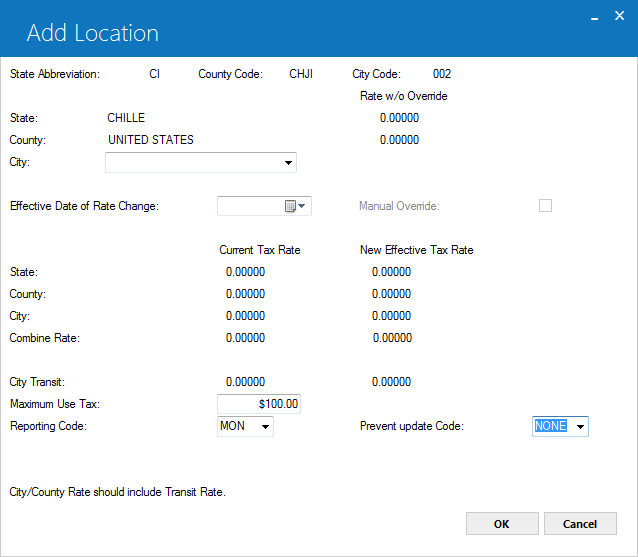Close the Add Location dialog
This screenshot has width=638, height=557.
pos(619,16)
